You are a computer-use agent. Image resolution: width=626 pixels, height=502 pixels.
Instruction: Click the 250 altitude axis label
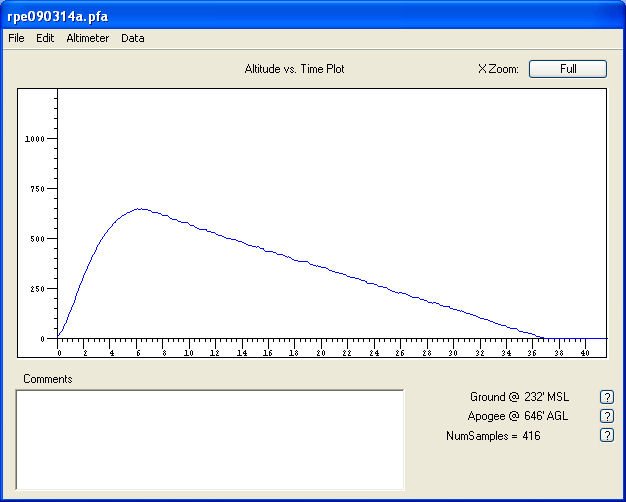click(x=38, y=289)
